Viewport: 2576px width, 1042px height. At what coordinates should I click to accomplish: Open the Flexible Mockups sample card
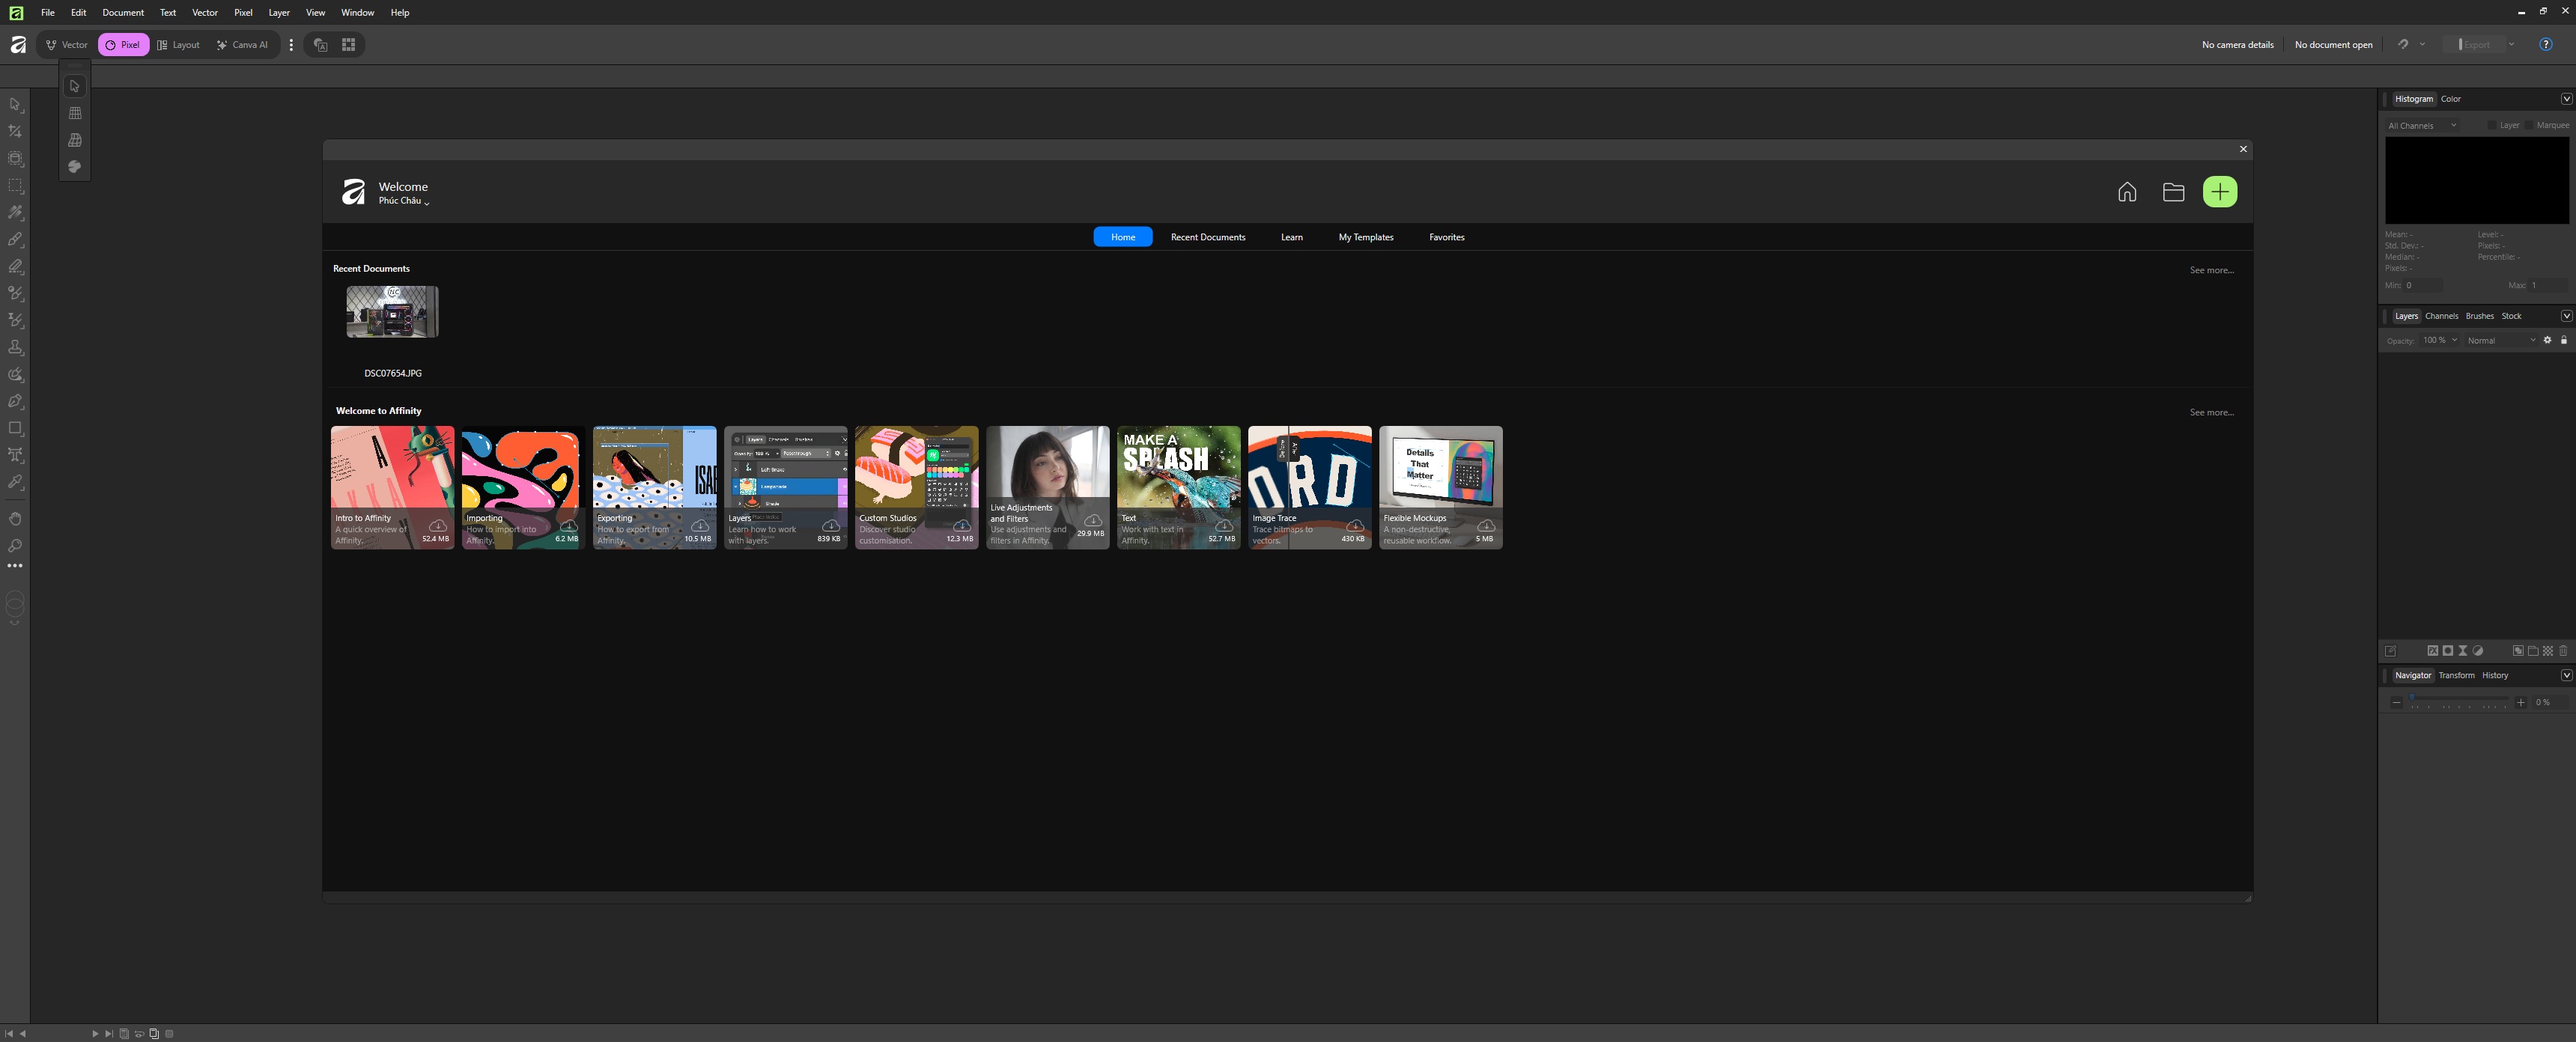(x=1441, y=487)
